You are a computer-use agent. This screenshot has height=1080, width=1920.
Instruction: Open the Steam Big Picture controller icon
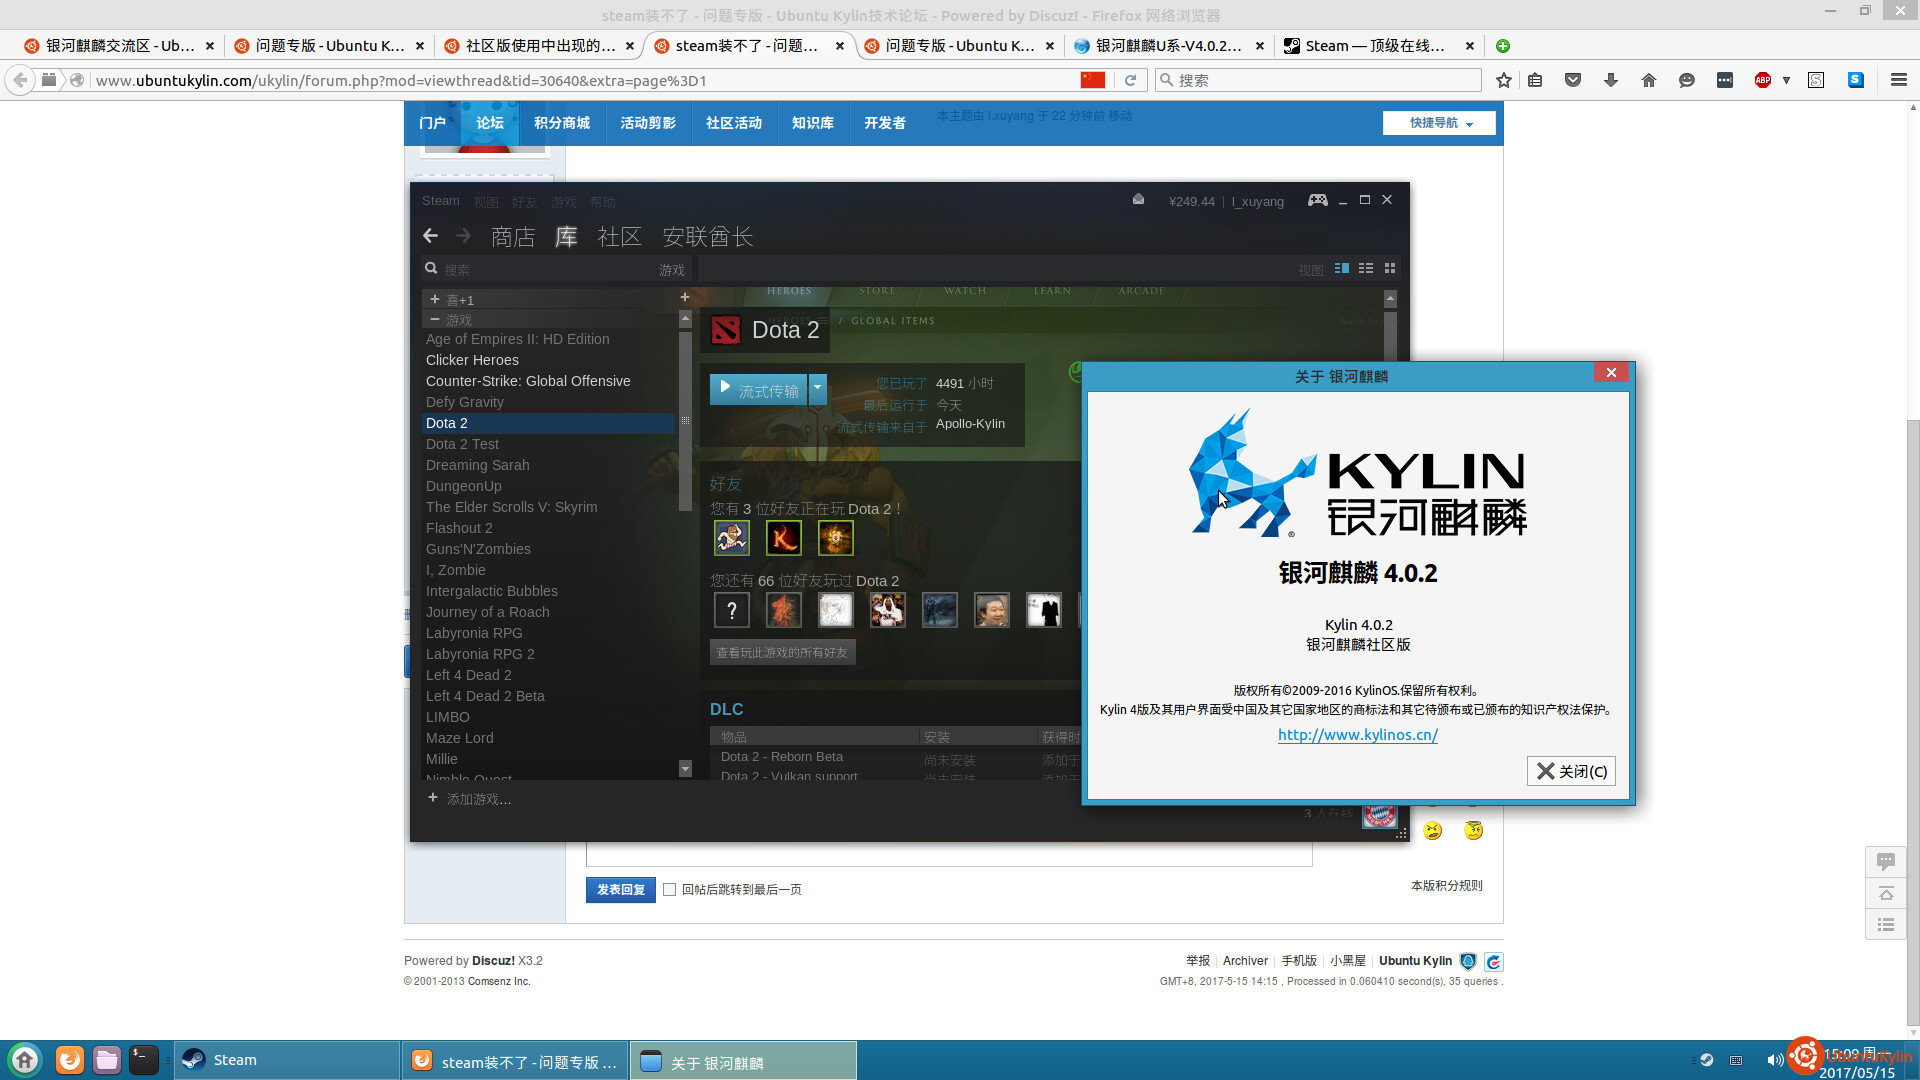1317,200
